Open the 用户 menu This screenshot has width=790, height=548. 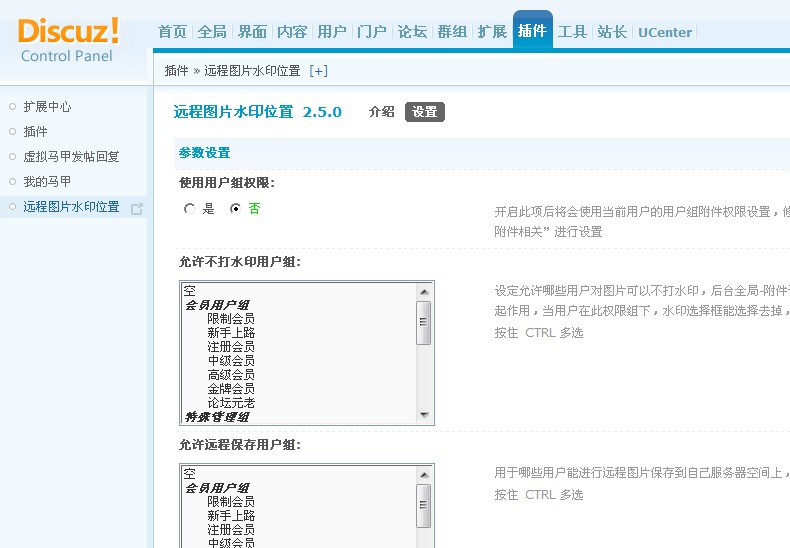(x=332, y=32)
